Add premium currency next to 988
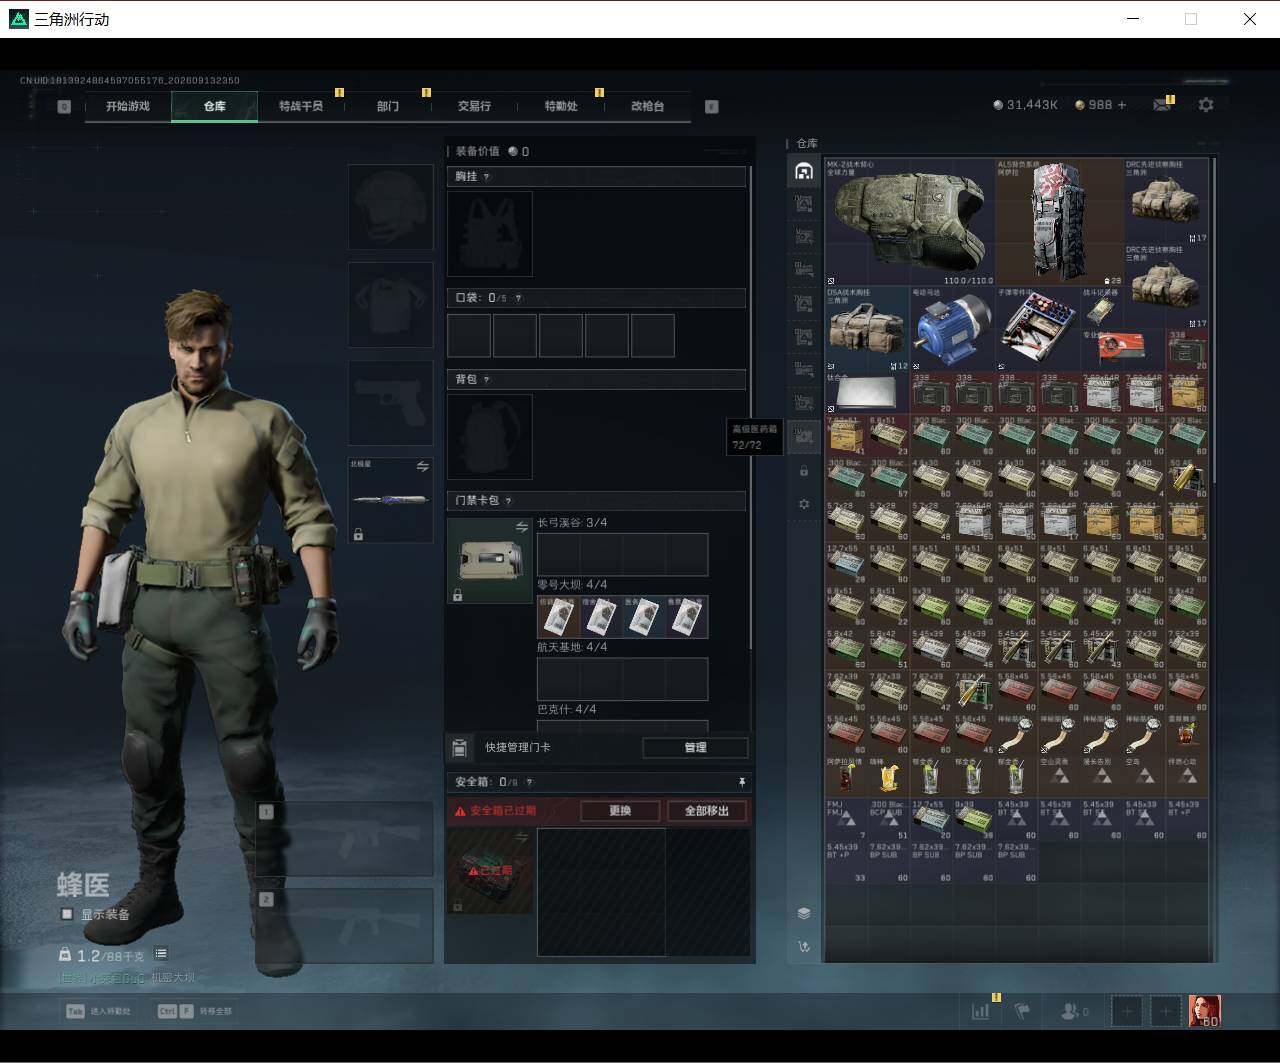The width and height of the screenshot is (1280, 1063). pos(1121,104)
